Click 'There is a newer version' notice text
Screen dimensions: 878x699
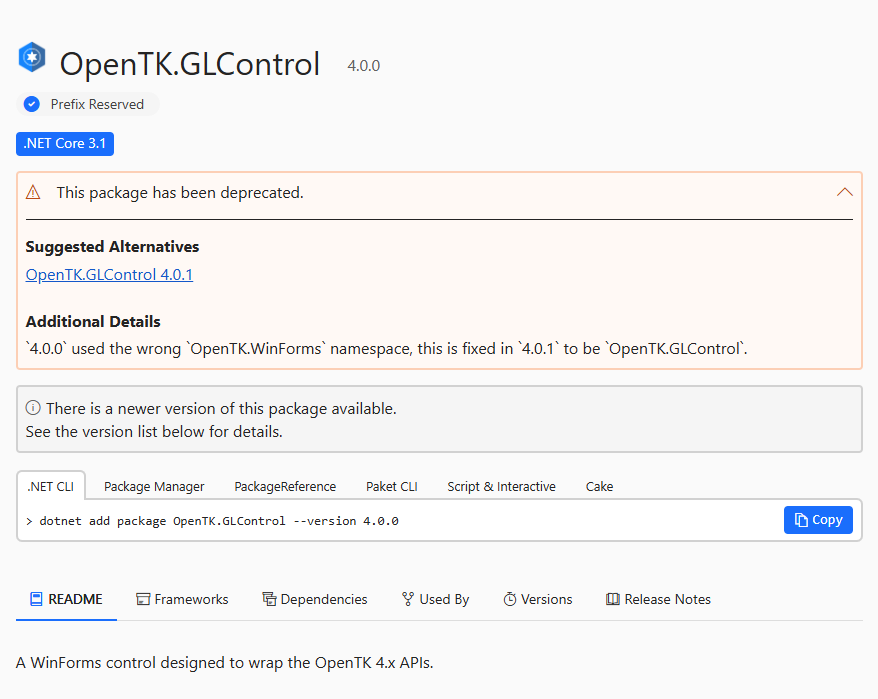coord(221,409)
